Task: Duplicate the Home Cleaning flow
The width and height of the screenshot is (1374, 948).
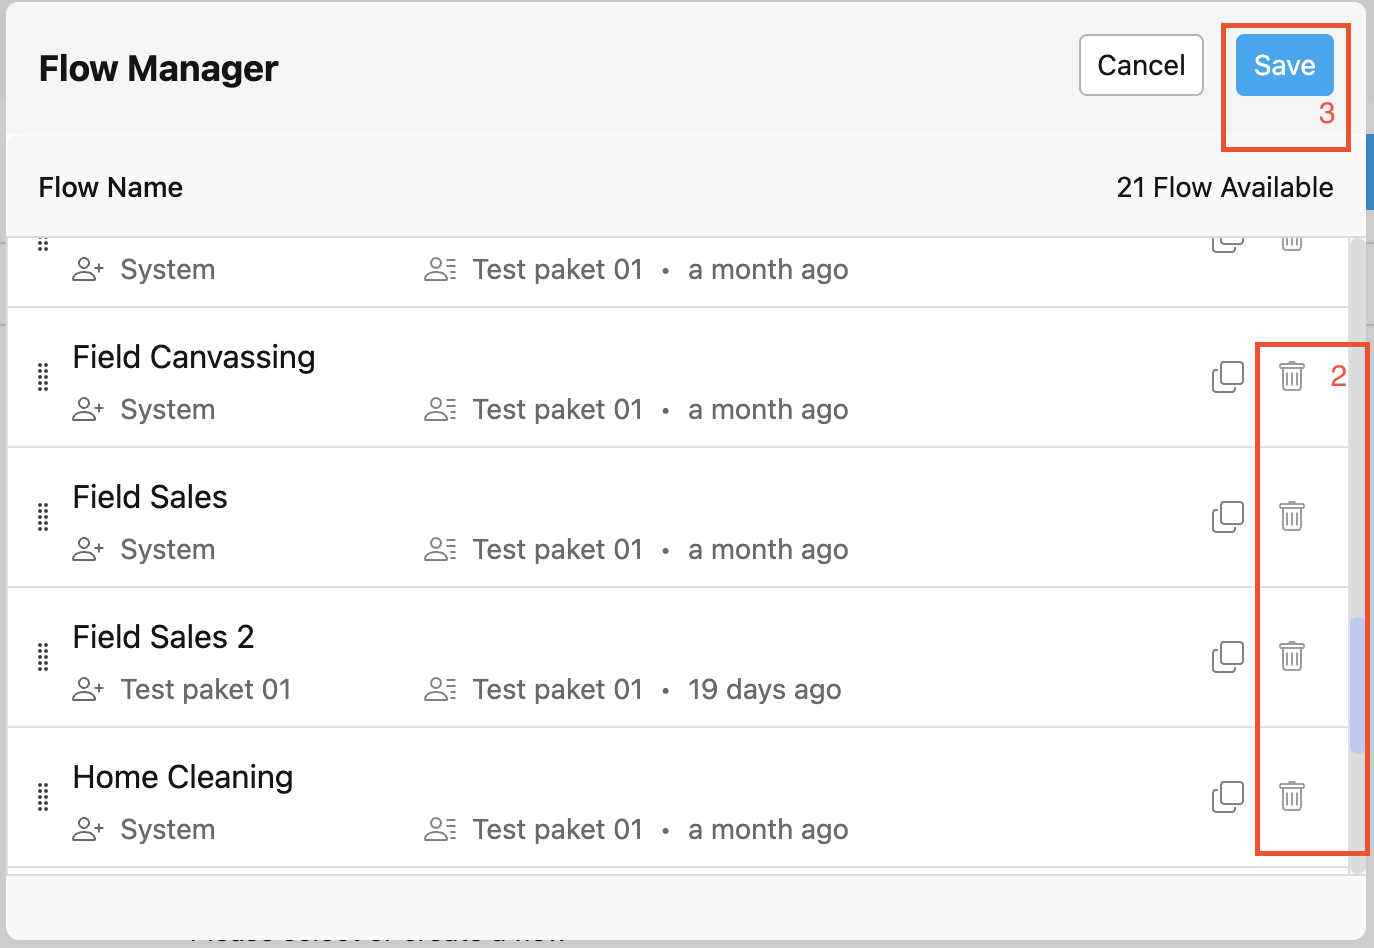Action: [x=1228, y=797]
